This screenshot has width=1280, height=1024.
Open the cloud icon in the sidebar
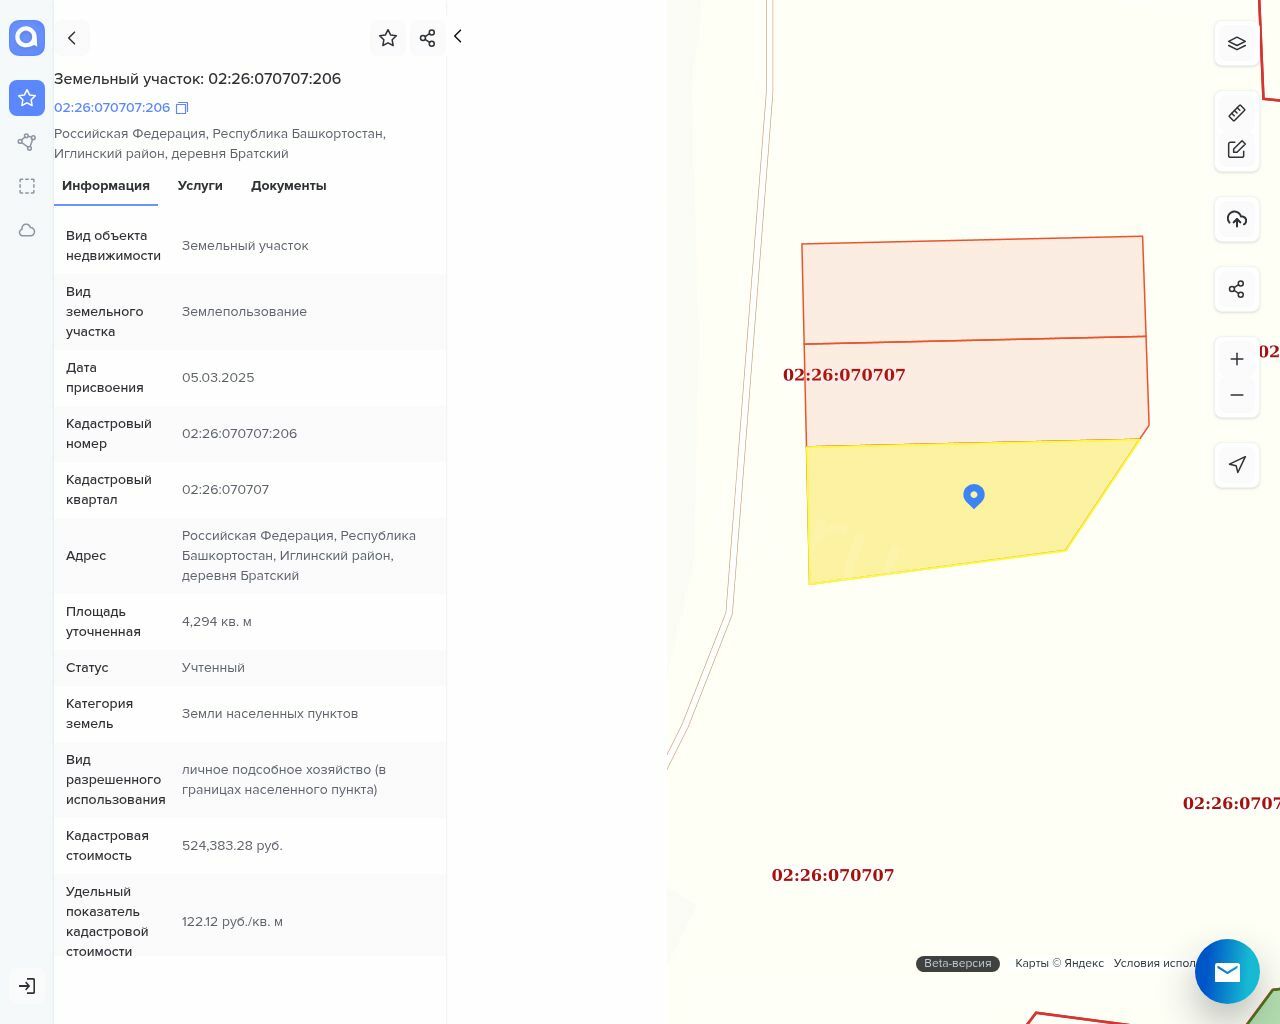pyautogui.click(x=27, y=230)
